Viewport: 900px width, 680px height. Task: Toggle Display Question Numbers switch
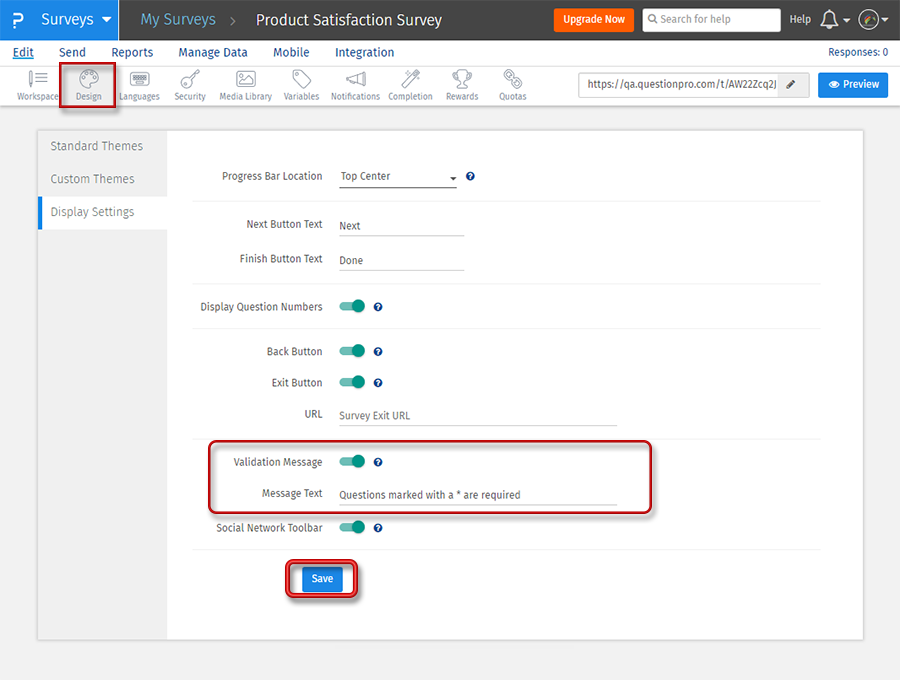pyautogui.click(x=352, y=307)
